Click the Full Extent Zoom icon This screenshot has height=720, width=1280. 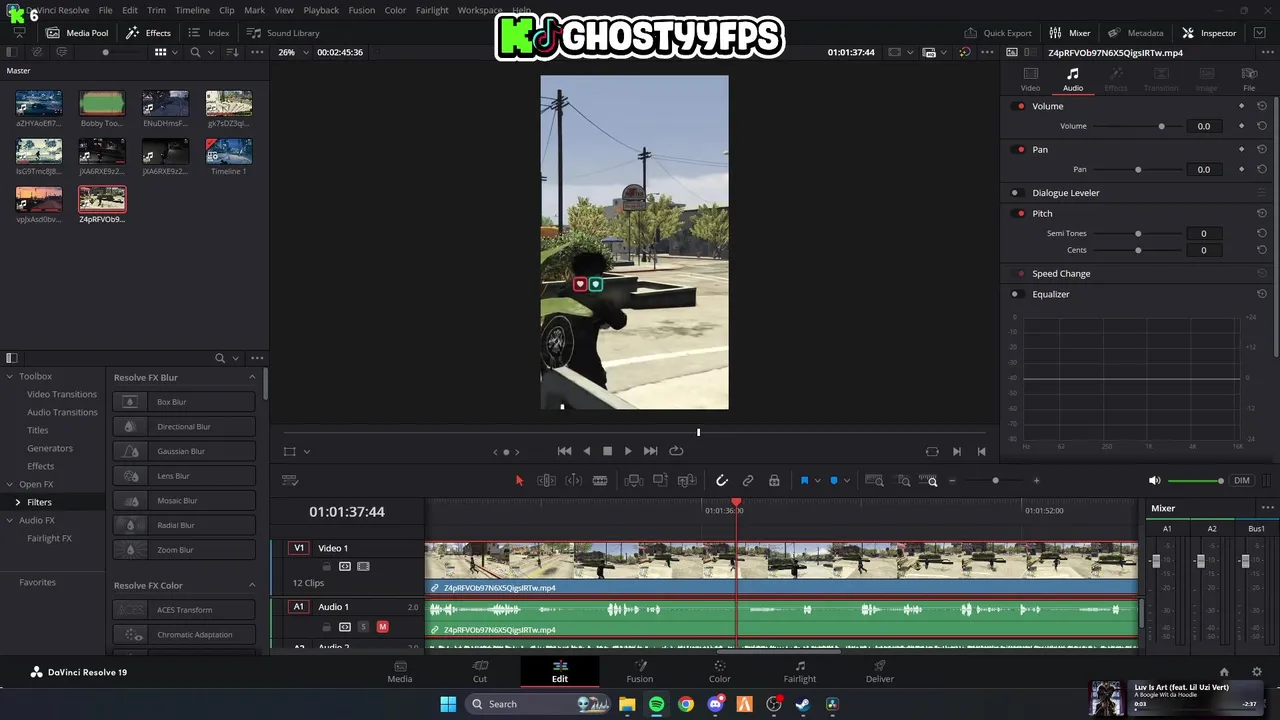tap(874, 481)
